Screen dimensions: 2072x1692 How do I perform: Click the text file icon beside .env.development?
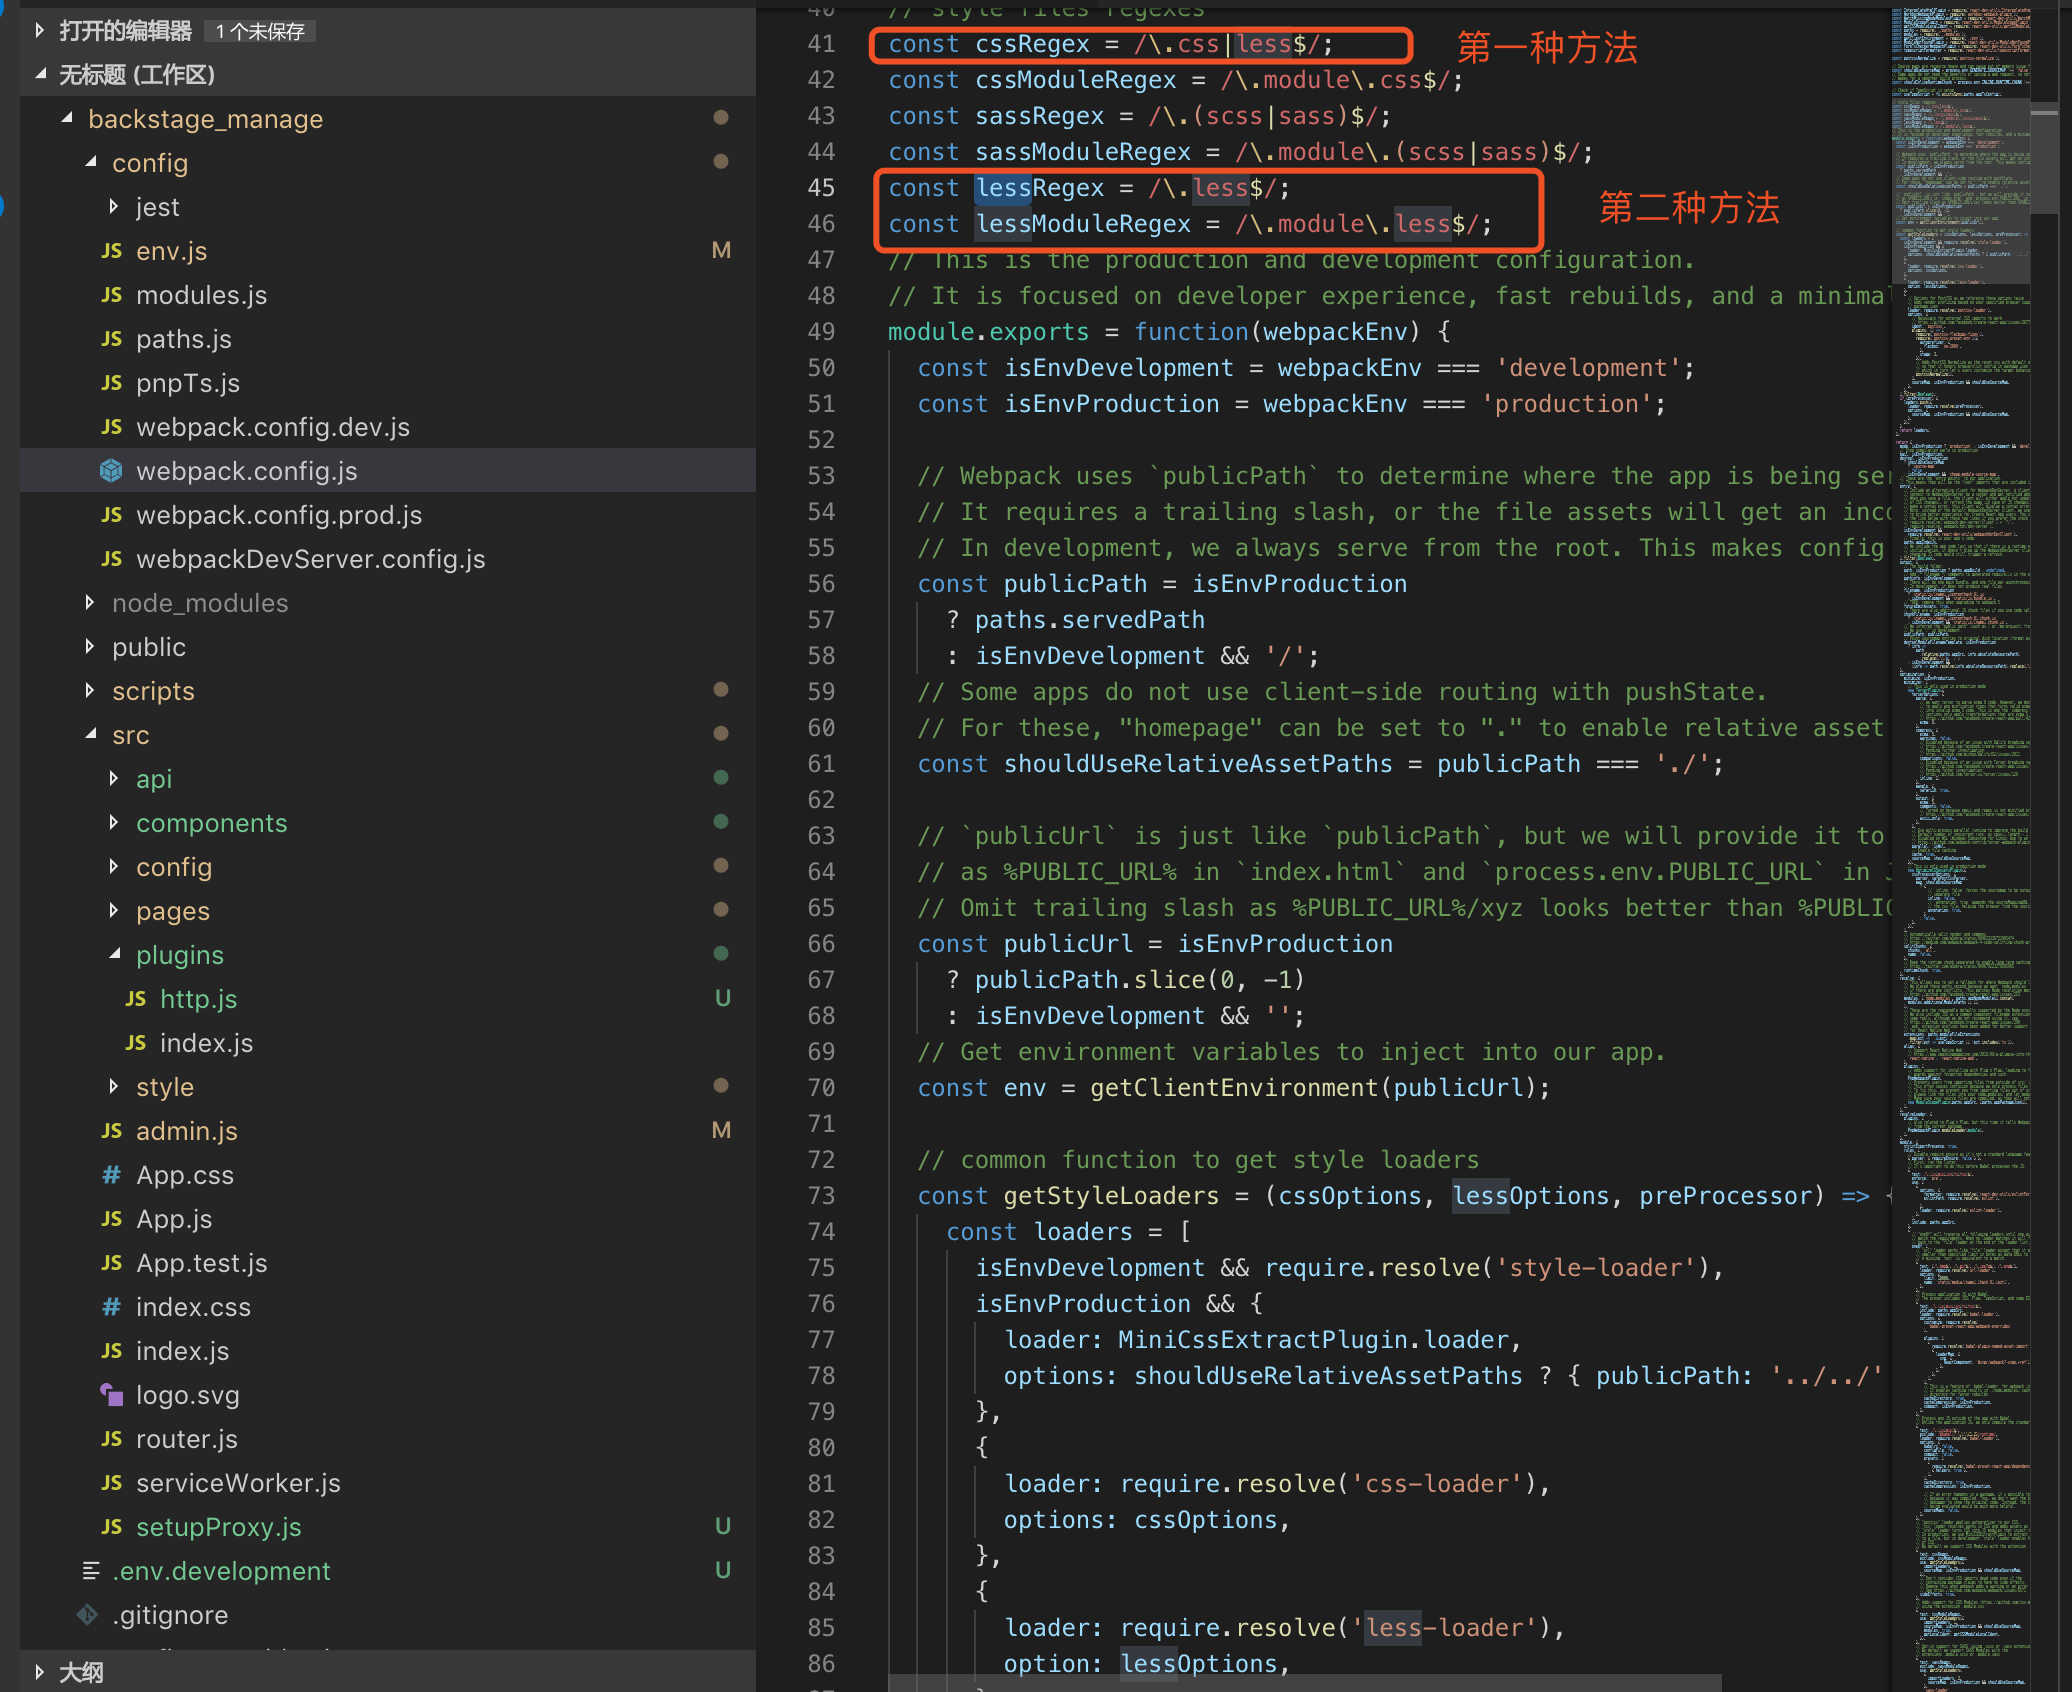pyautogui.click(x=91, y=1571)
